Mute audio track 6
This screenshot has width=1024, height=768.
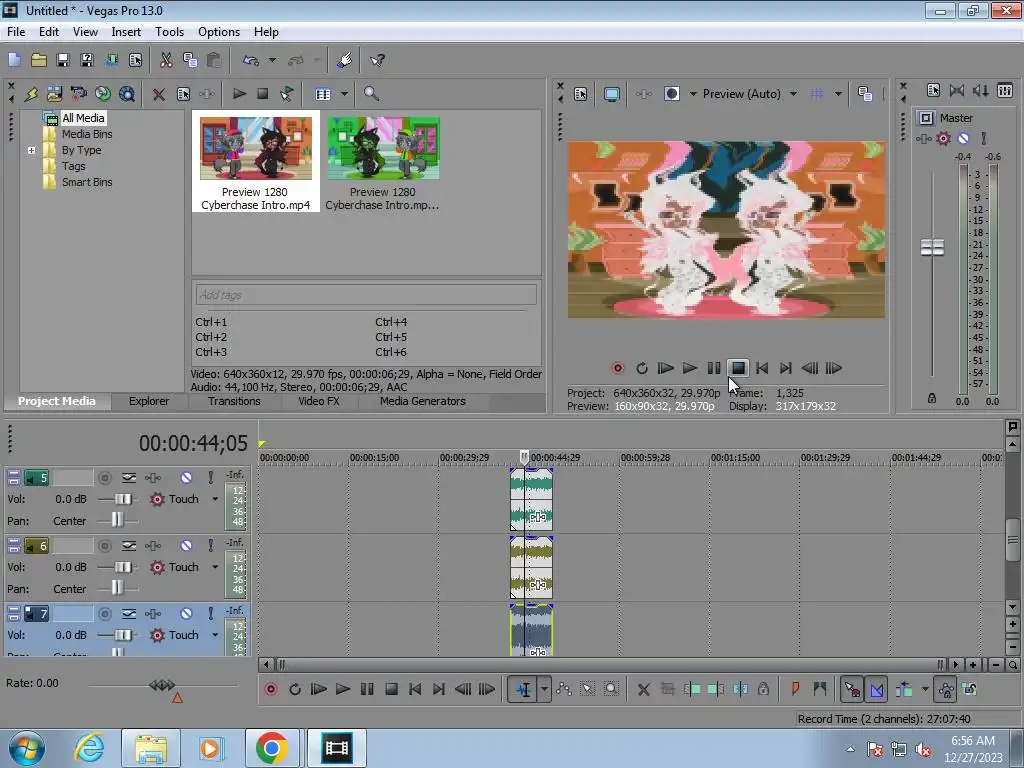[186, 546]
